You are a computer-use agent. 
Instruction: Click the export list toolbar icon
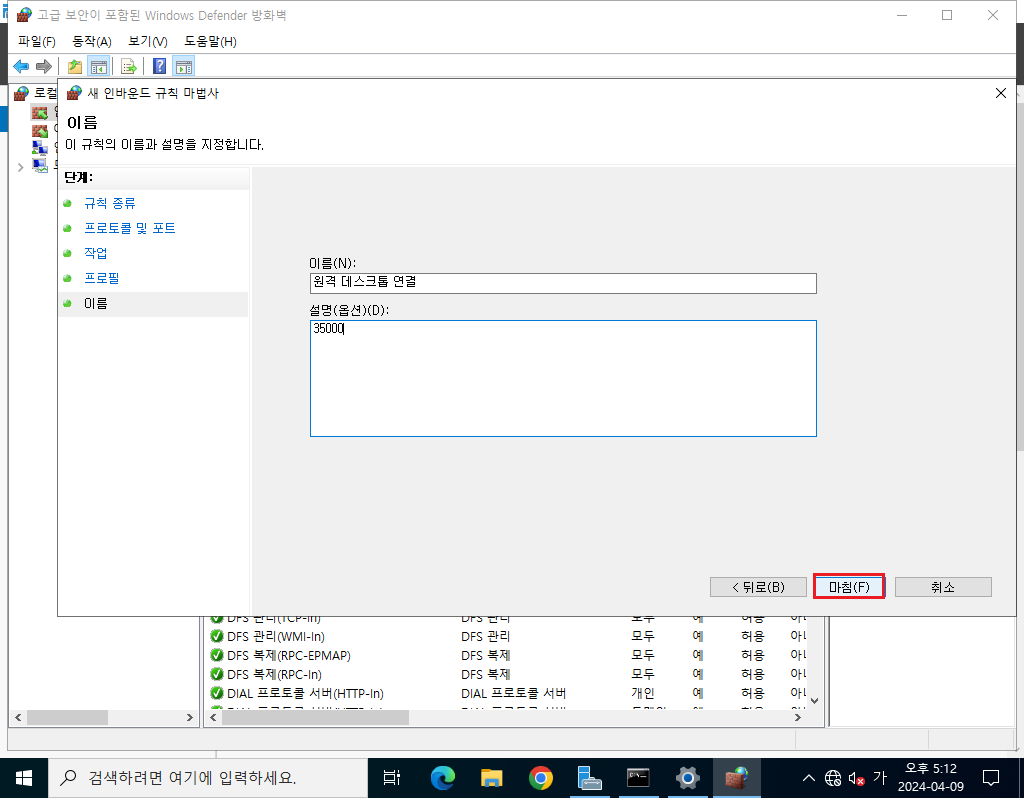[x=129, y=66]
